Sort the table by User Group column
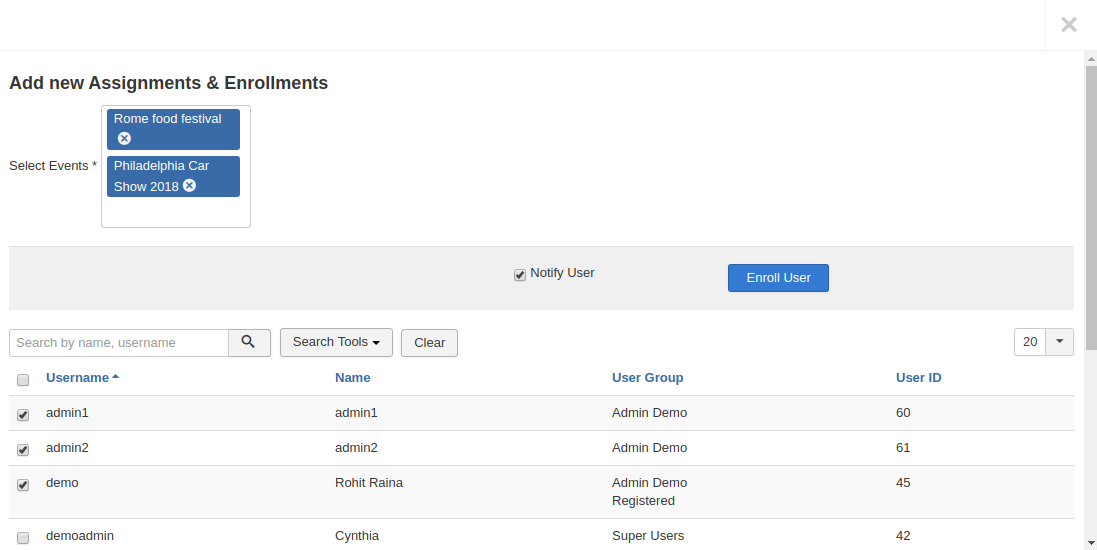1097x550 pixels. 647,378
